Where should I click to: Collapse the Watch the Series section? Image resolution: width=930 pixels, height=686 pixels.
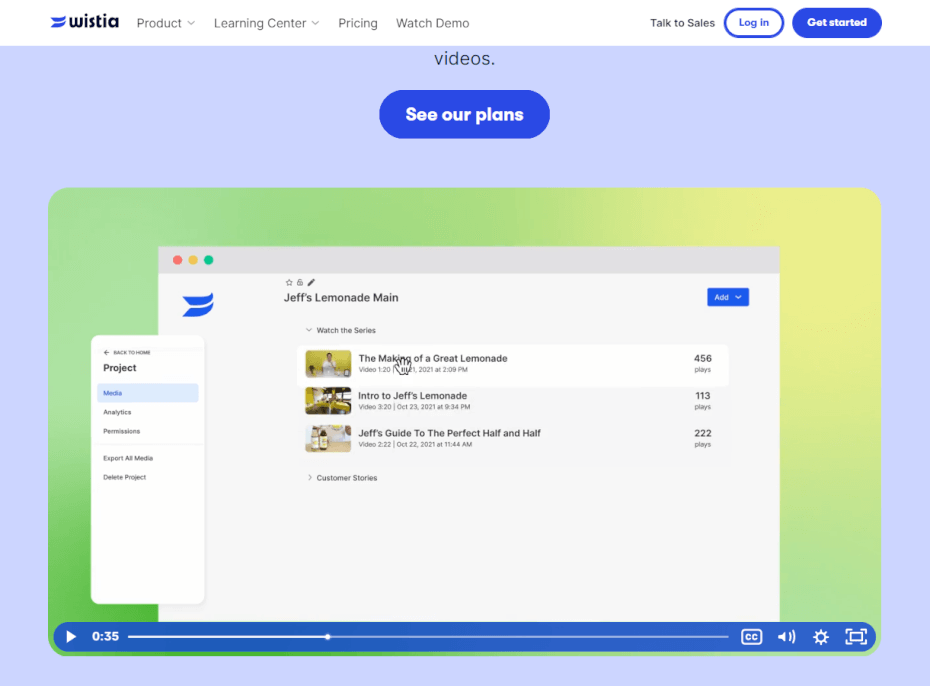pos(309,330)
